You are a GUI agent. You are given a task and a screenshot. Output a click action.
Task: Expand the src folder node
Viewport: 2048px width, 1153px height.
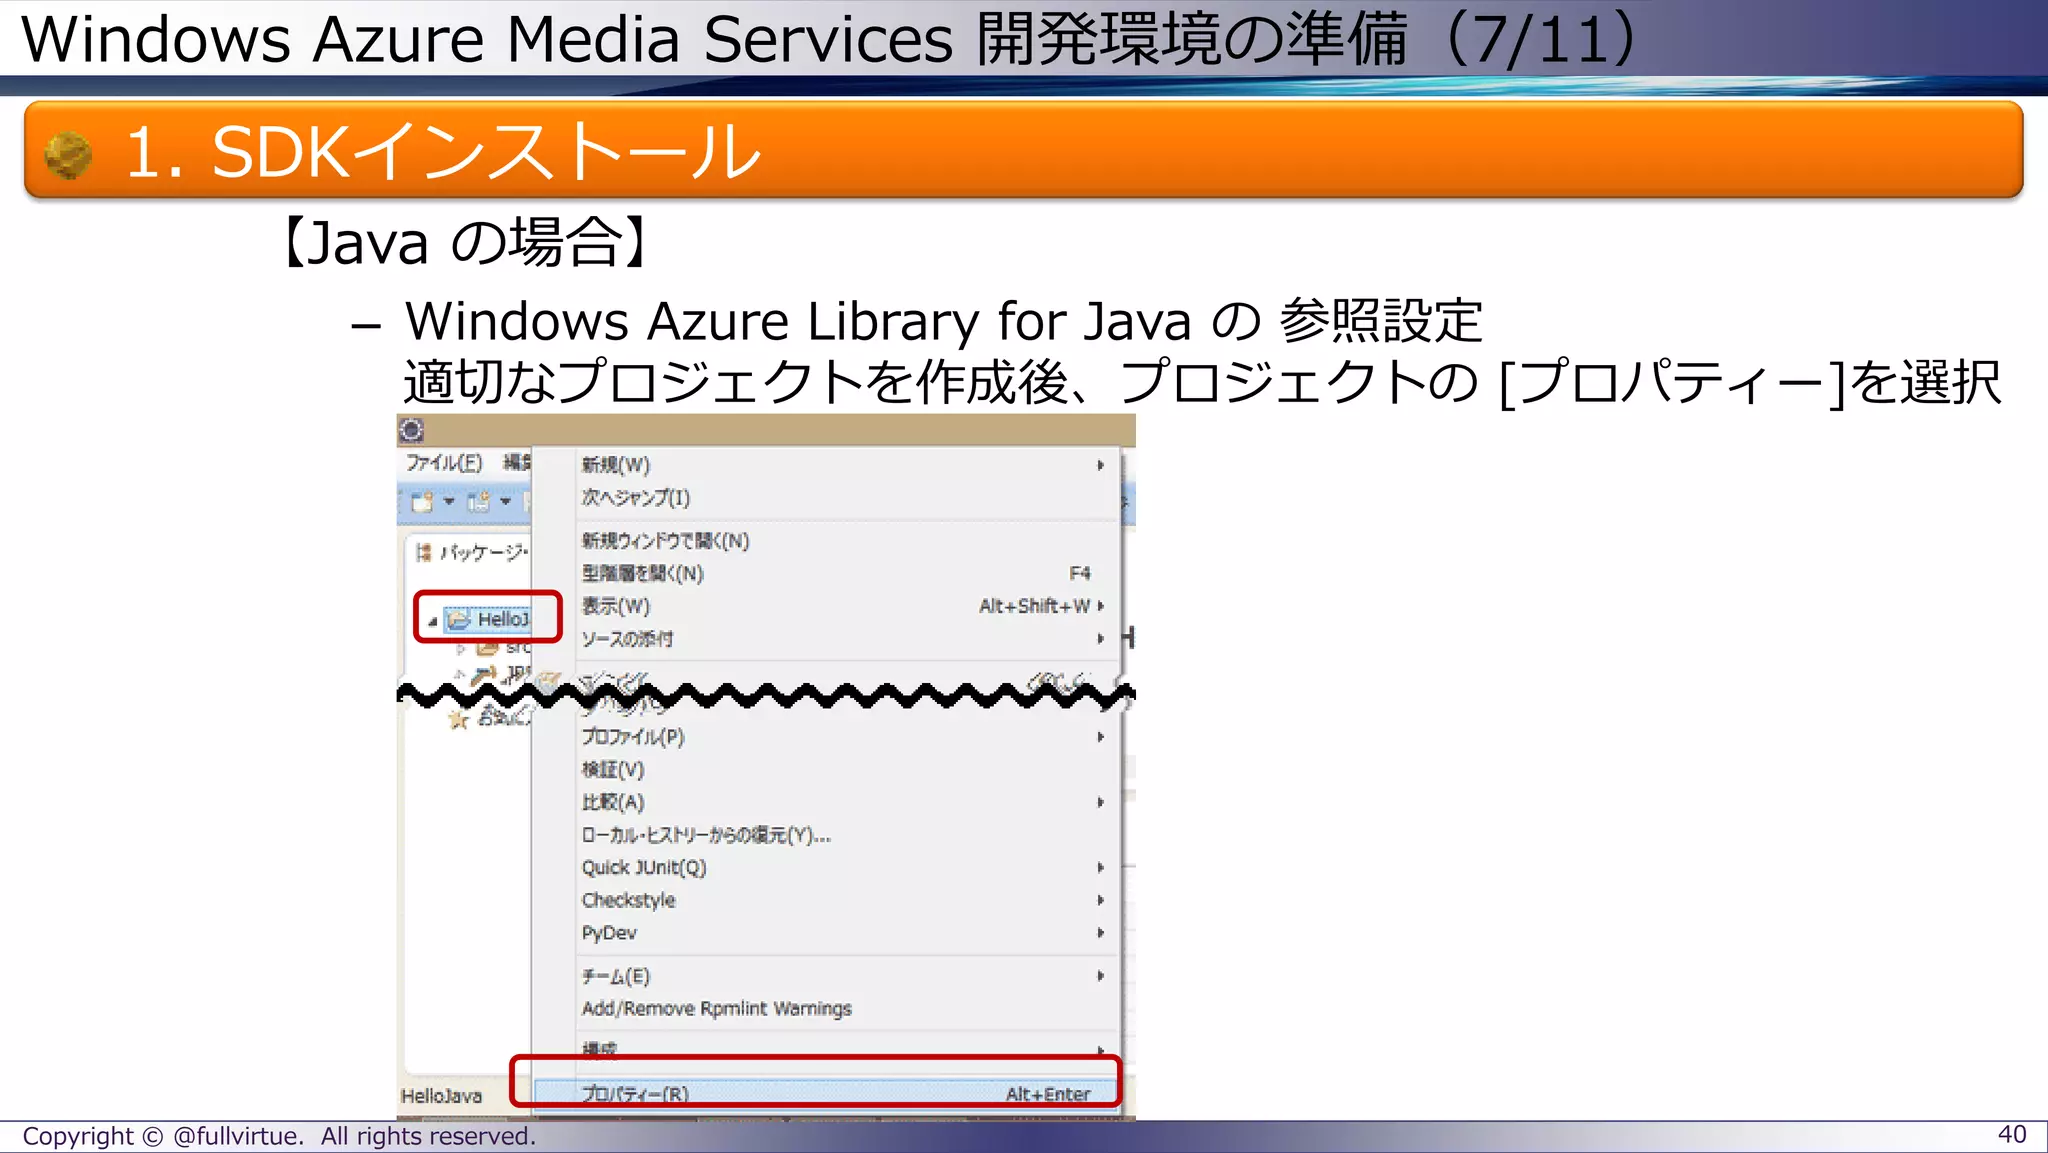[460, 649]
